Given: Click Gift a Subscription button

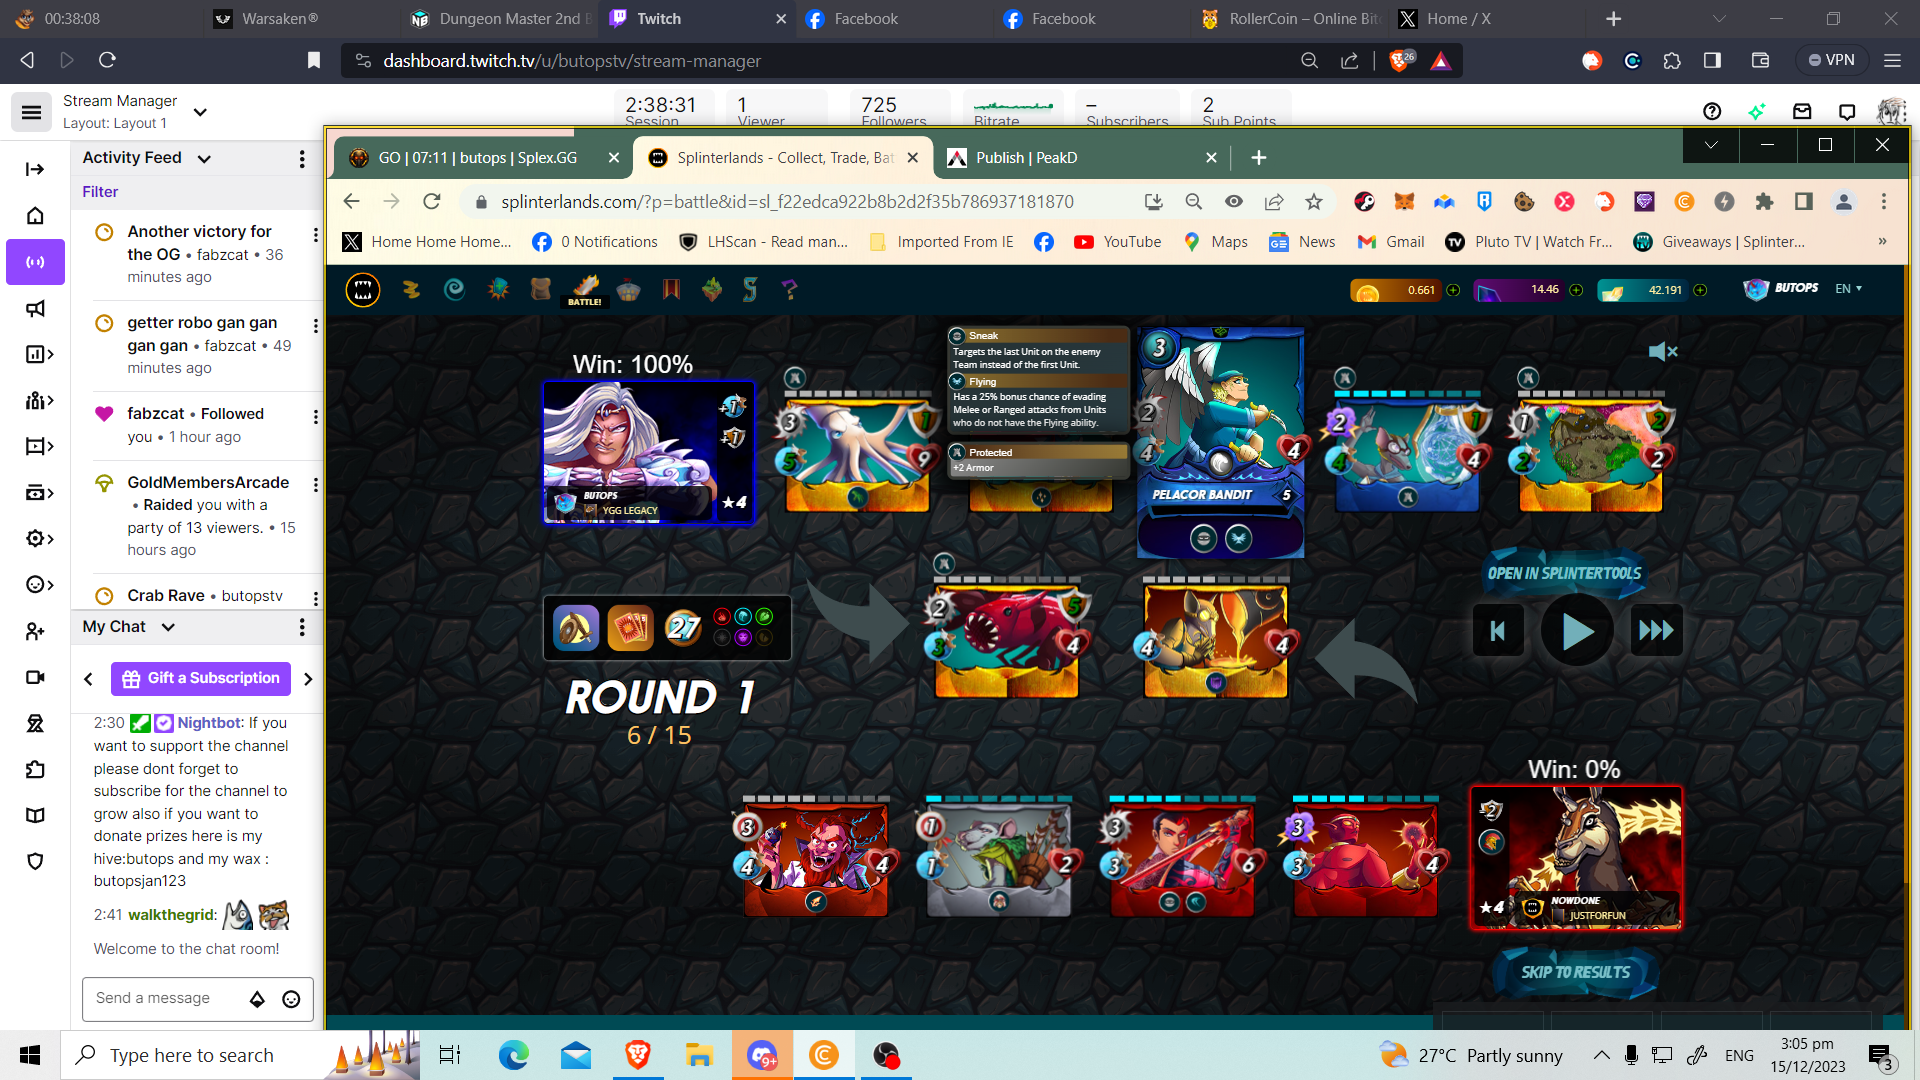Looking at the screenshot, I should pos(201,678).
